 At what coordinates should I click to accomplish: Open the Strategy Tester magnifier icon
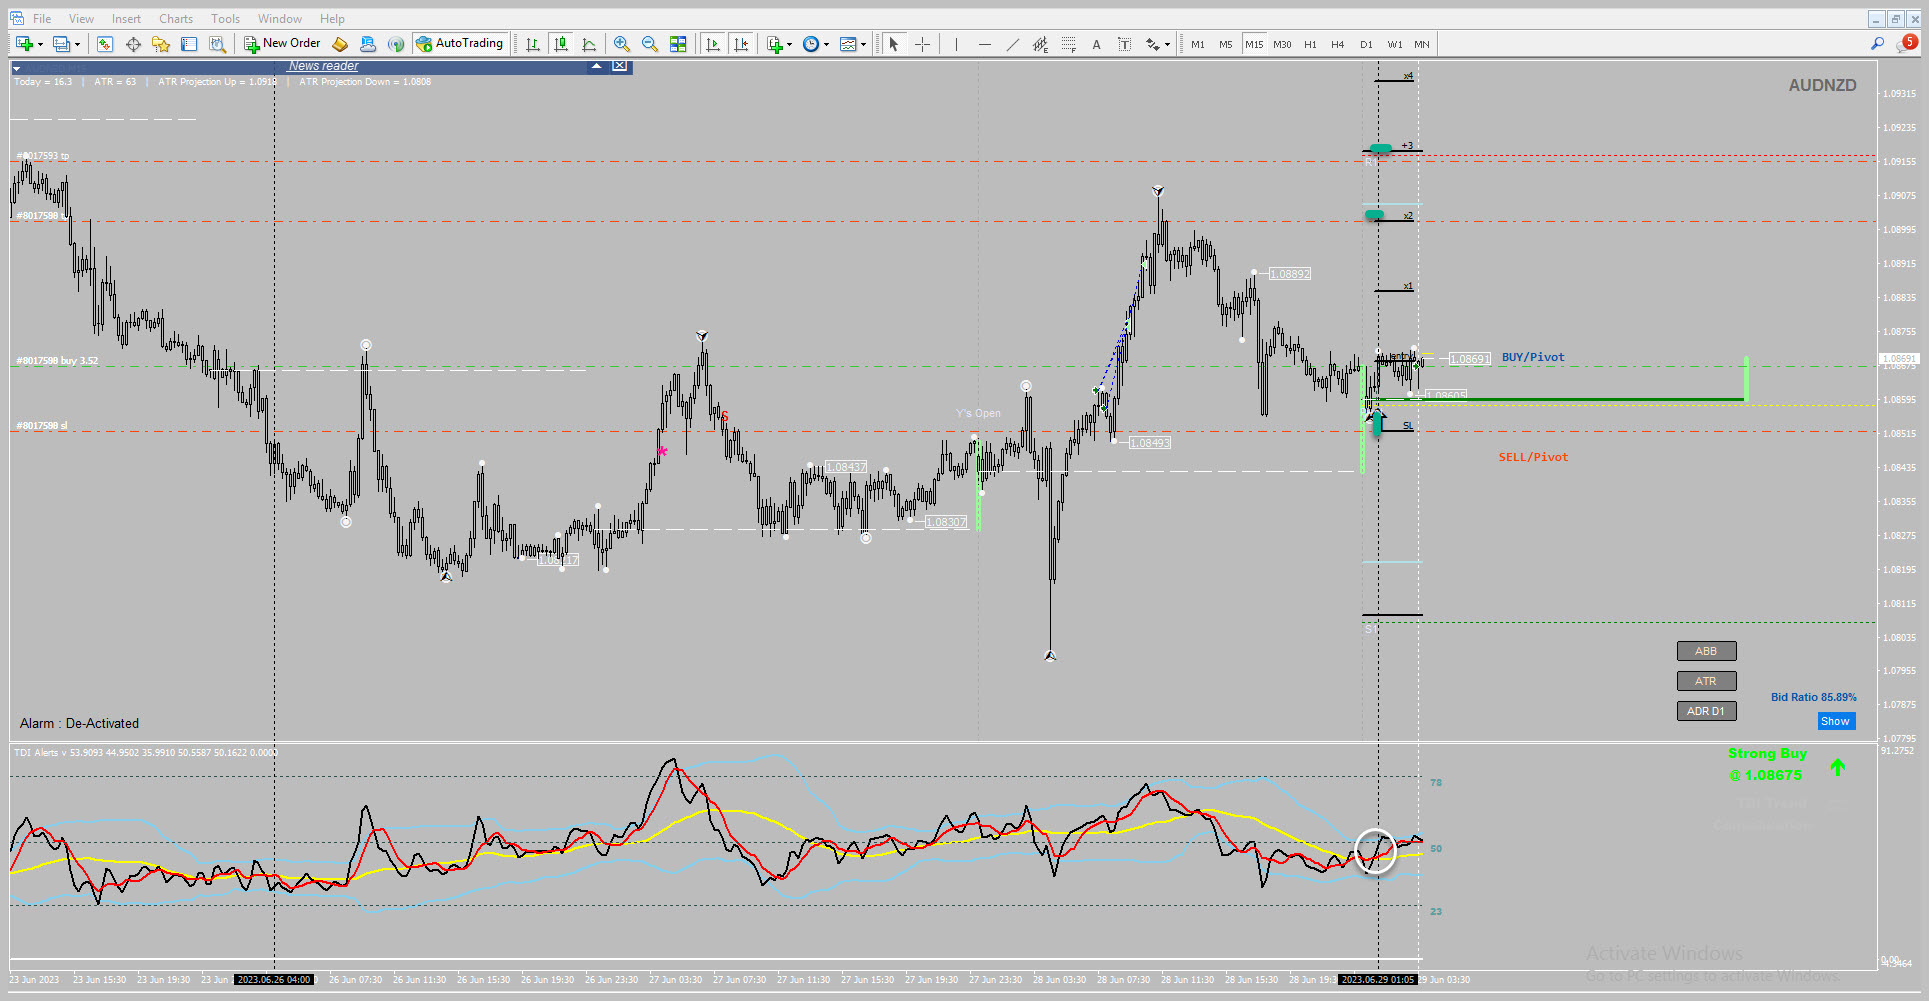click(x=217, y=44)
